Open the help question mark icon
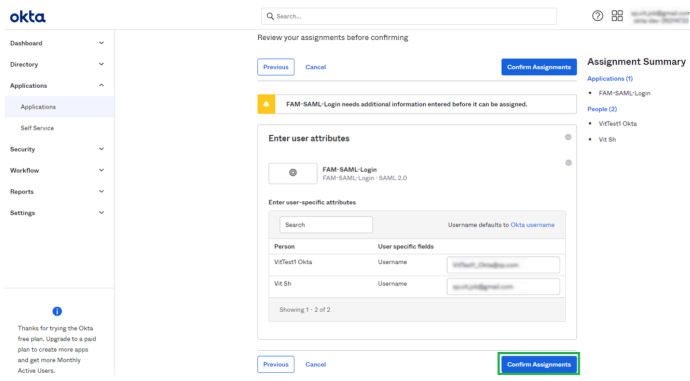The width and height of the screenshot is (690, 381). point(597,16)
